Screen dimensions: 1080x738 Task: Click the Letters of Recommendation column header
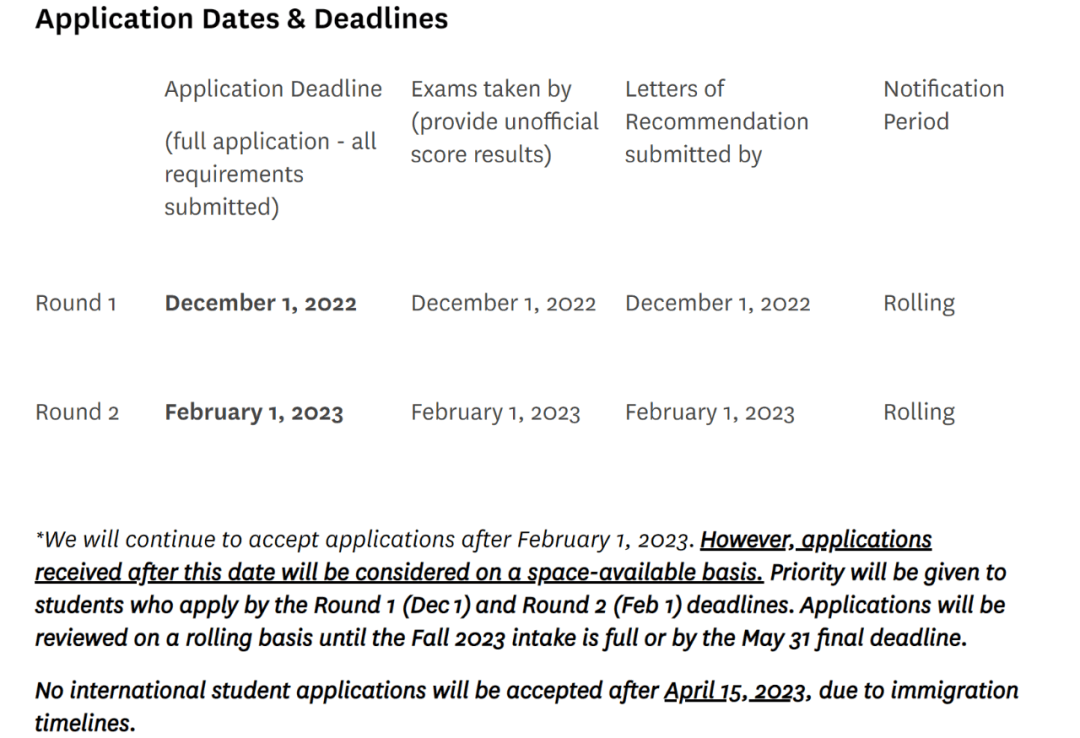(716, 121)
